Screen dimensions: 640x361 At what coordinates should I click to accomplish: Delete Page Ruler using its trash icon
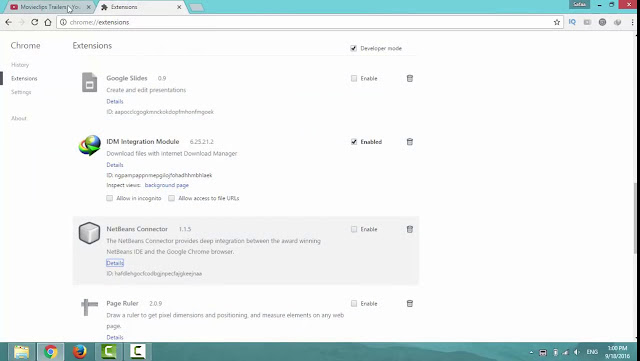410,303
